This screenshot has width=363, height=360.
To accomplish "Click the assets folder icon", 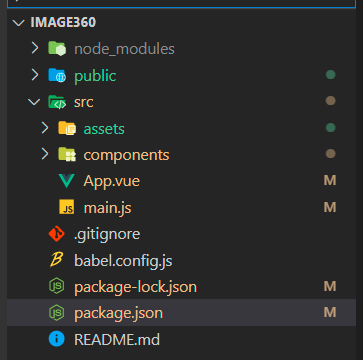I will pyautogui.click(x=67, y=128).
